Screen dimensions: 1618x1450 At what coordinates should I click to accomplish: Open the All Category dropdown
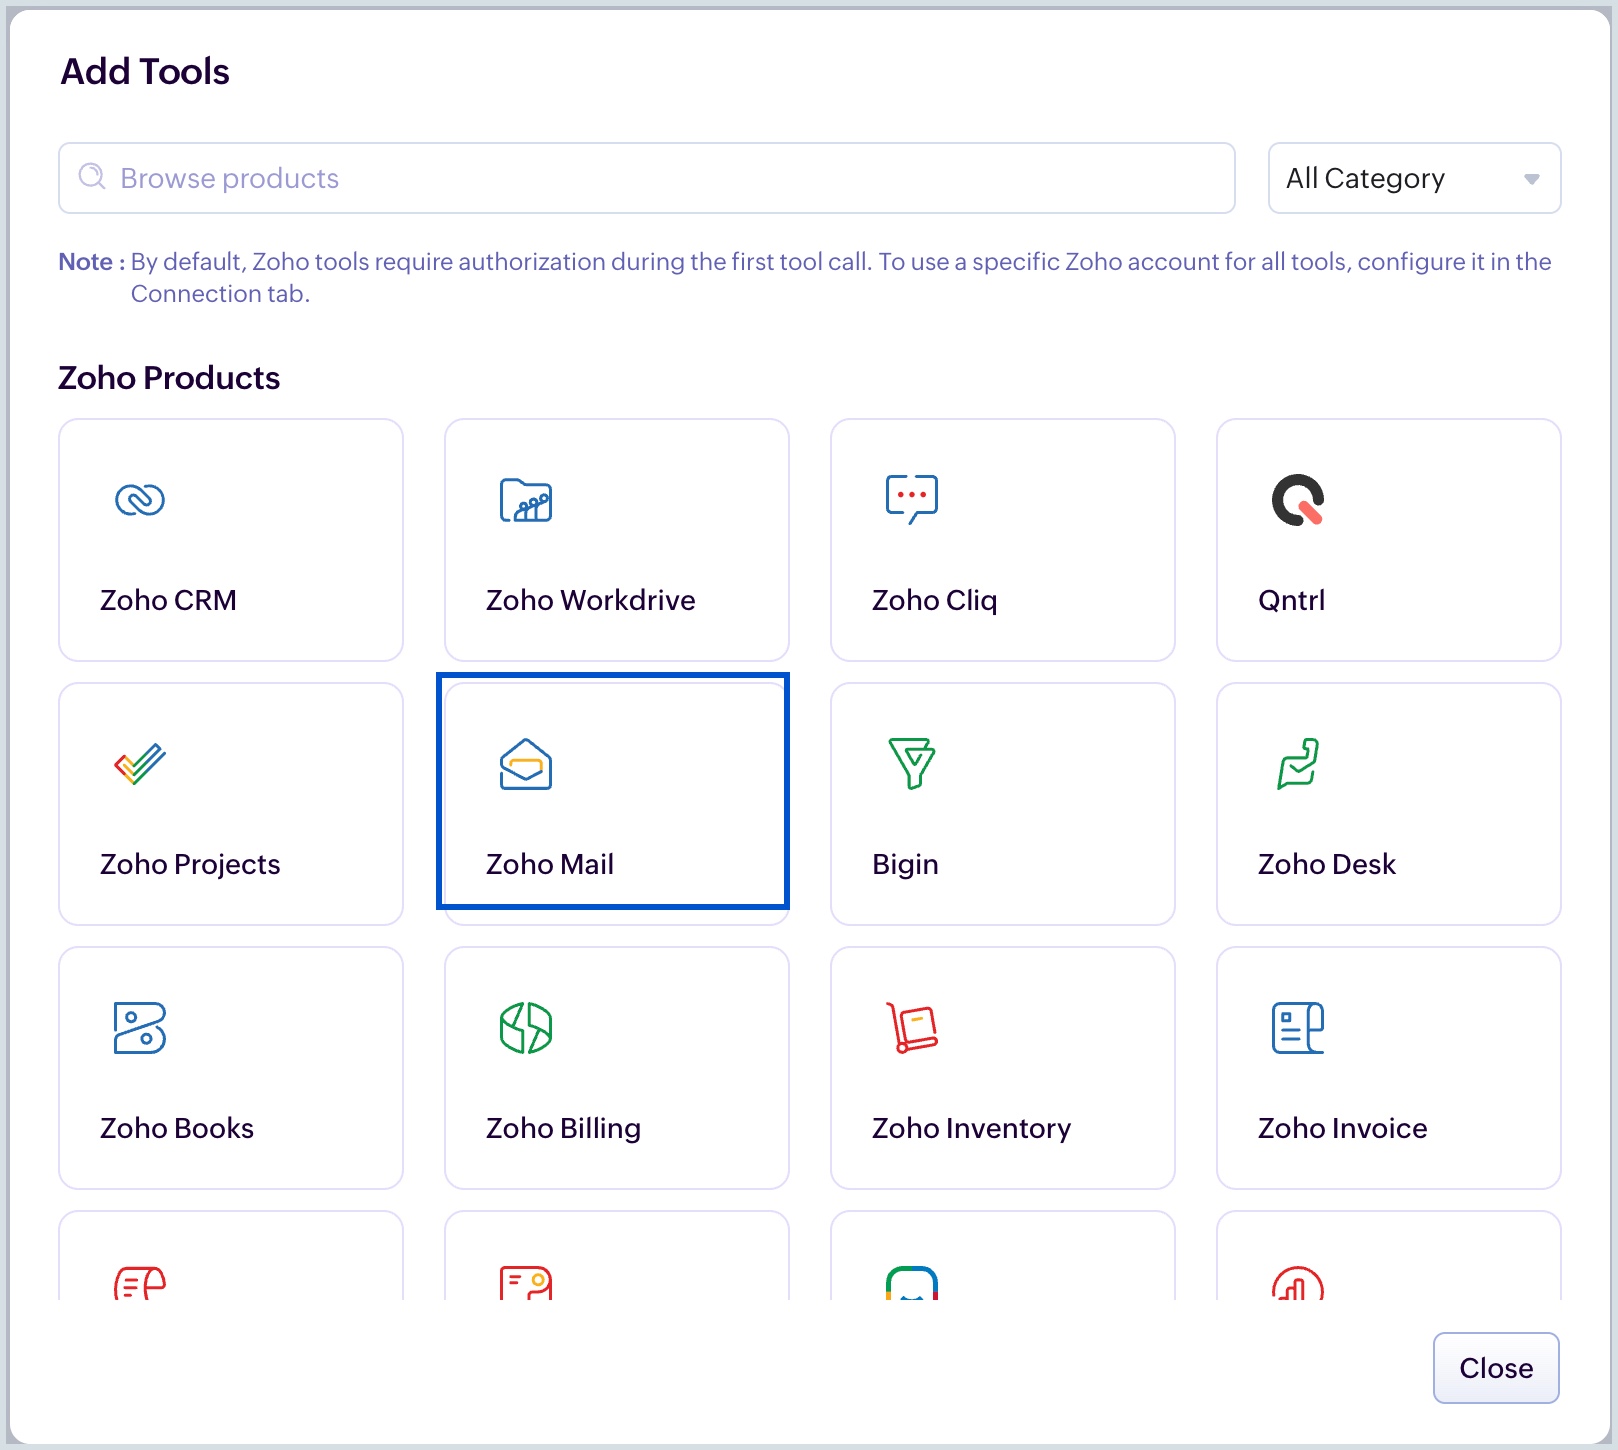(1414, 178)
